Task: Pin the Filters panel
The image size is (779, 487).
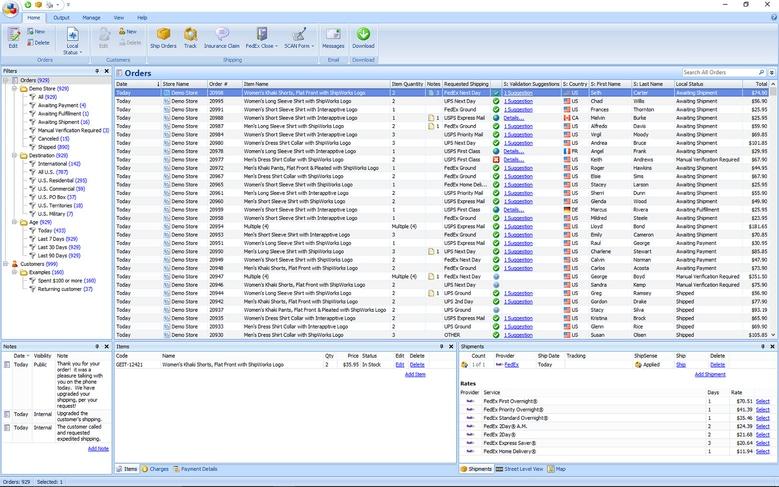Action: 97,71
